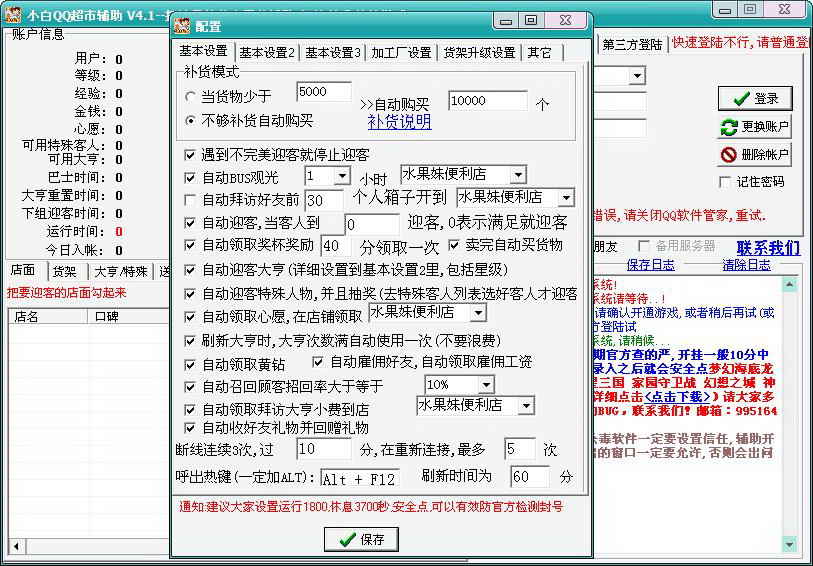Open the 第三方登陆 tab
This screenshot has height=566, width=813.
pyautogui.click(x=632, y=45)
